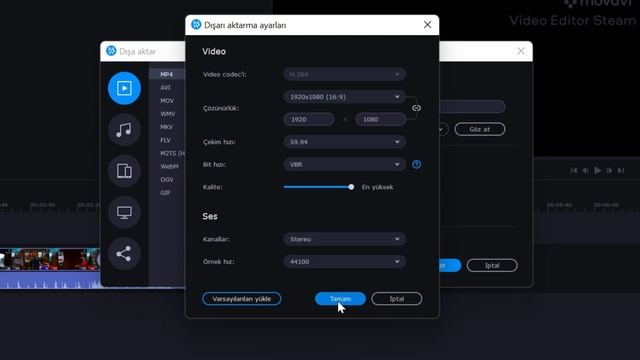Open the VBR bit rate dropdown
Screen dimensions: 640x360
point(344,164)
